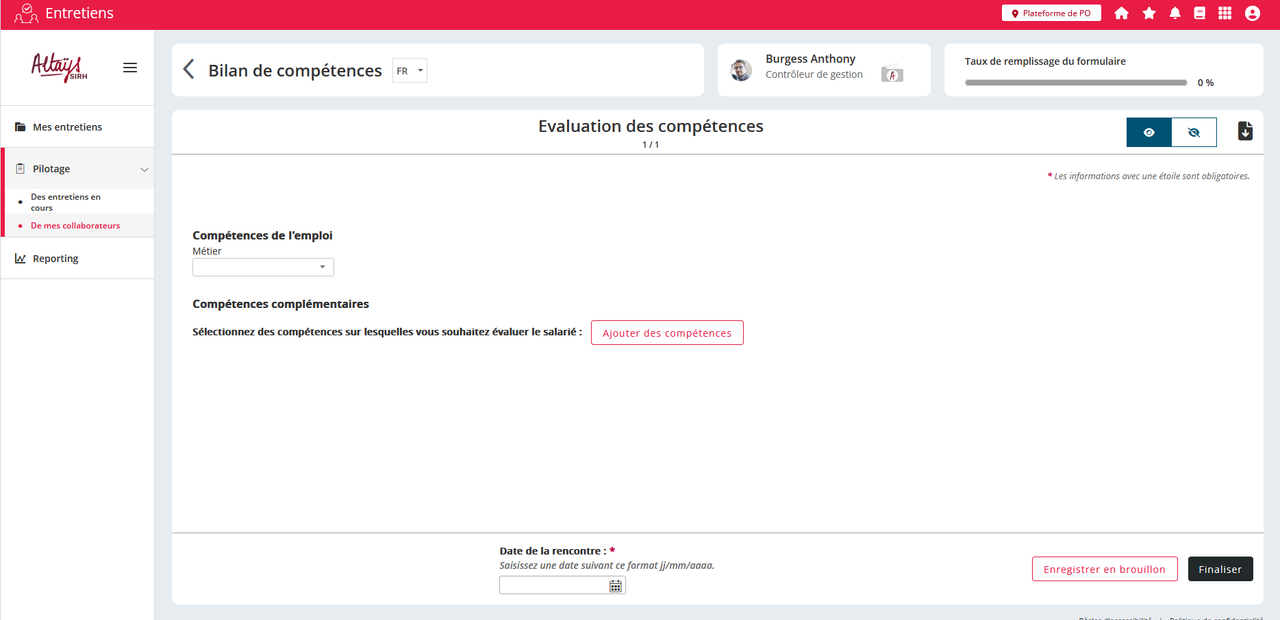Open the documentation book icon
This screenshot has height=620, width=1280.
[x=1200, y=13]
